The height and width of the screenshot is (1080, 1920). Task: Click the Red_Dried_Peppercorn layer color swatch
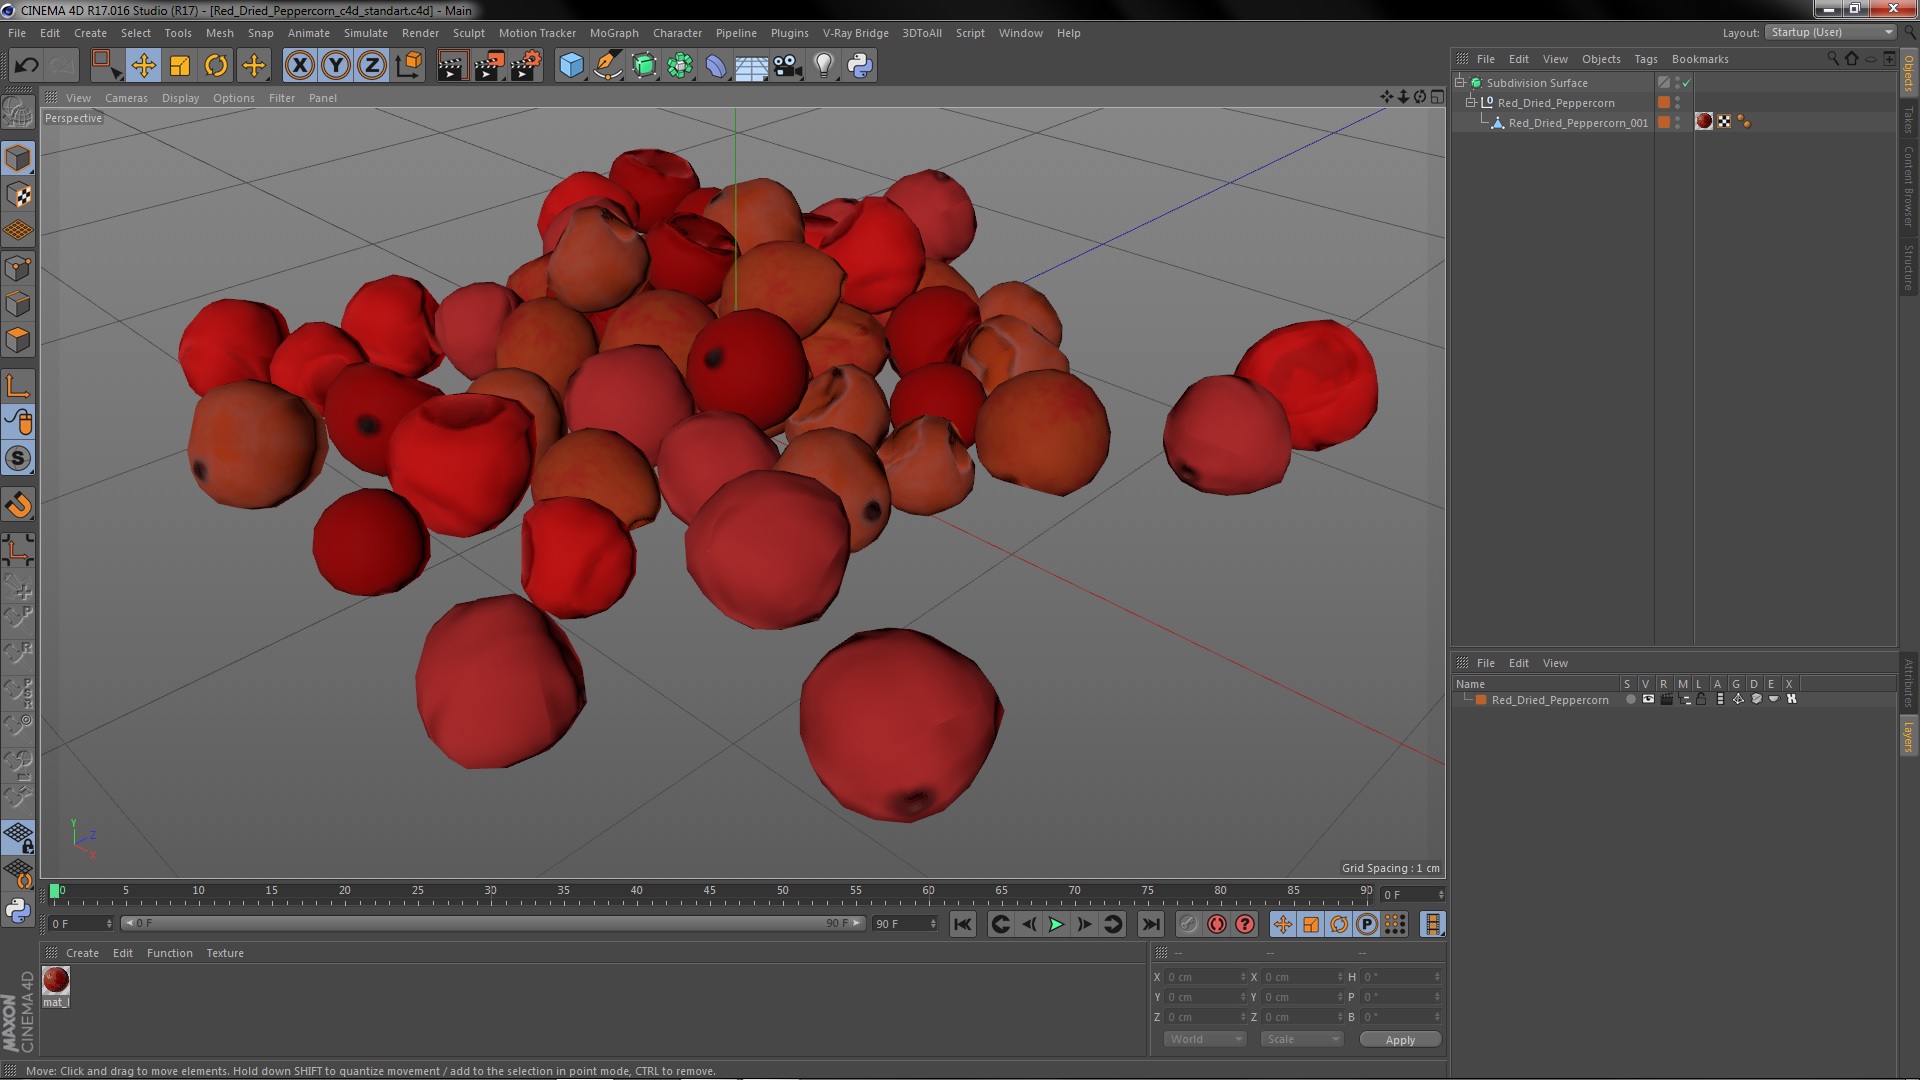click(1481, 700)
